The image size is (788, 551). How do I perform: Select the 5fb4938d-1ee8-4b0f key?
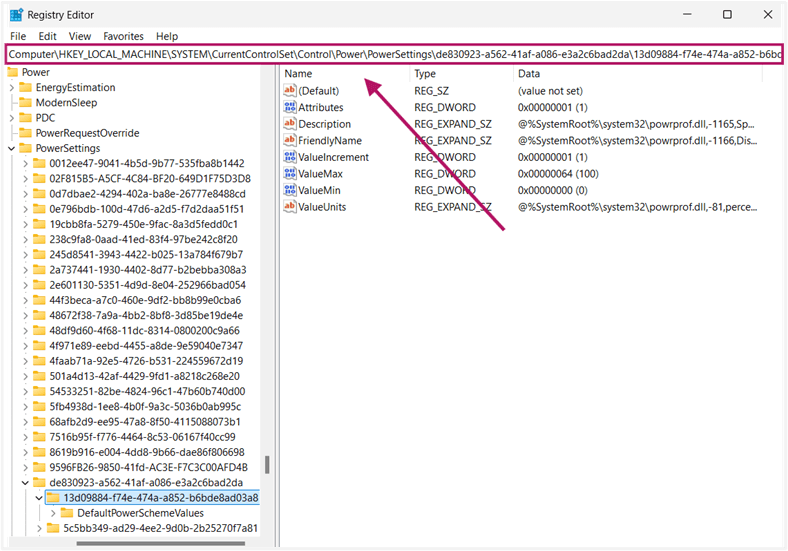point(145,406)
